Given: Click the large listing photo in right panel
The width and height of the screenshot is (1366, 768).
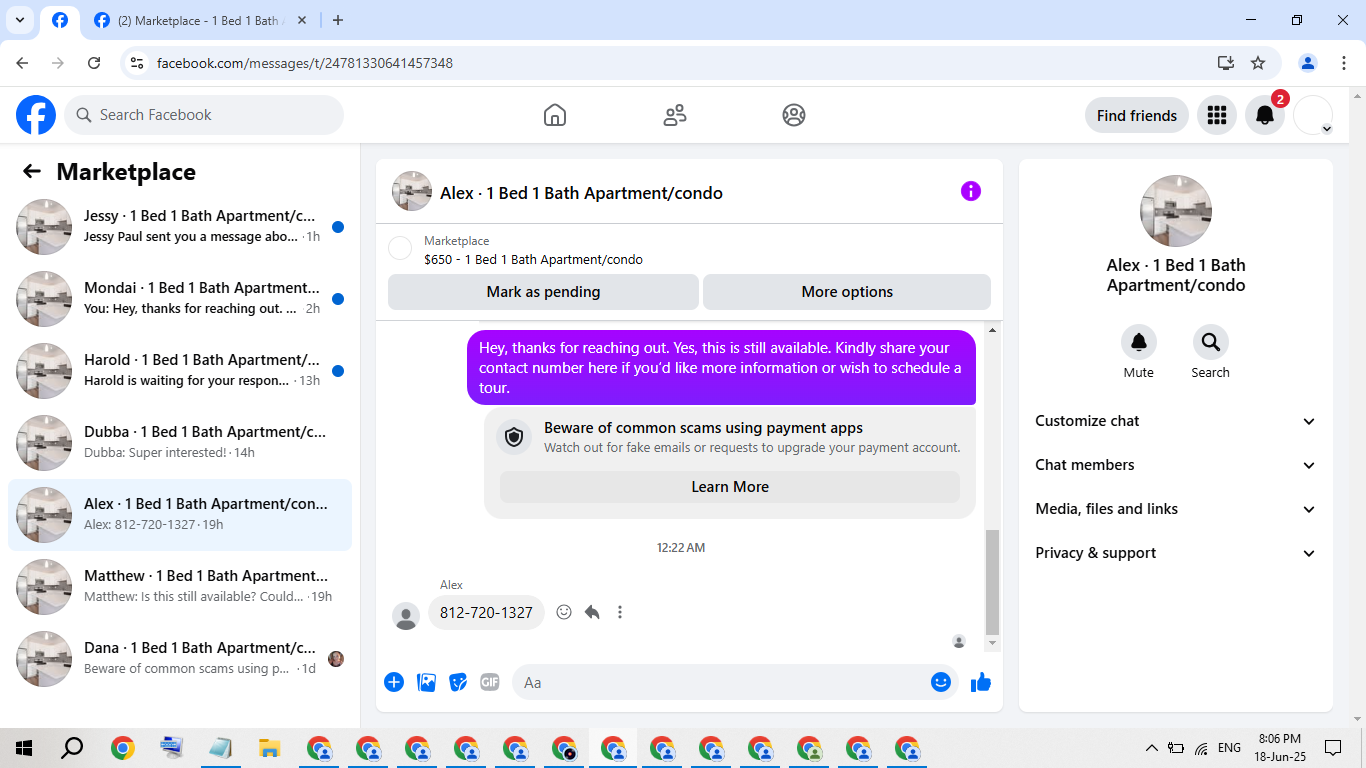Looking at the screenshot, I should pyautogui.click(x=1176, y=211).
